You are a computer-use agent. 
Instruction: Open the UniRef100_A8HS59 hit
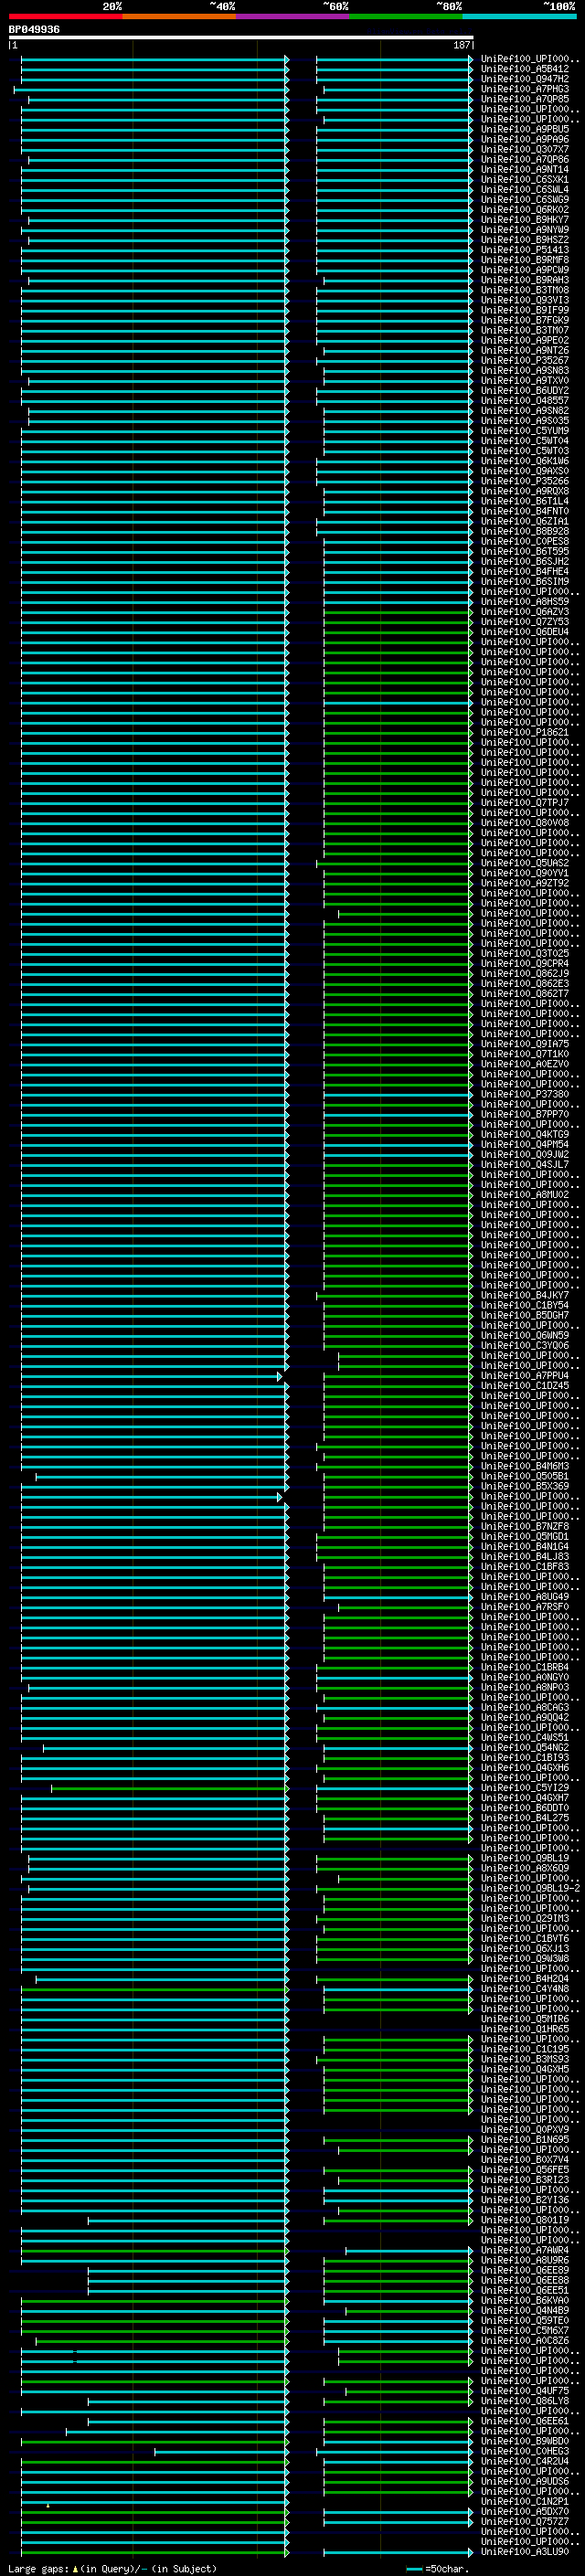tap(525, 601)
